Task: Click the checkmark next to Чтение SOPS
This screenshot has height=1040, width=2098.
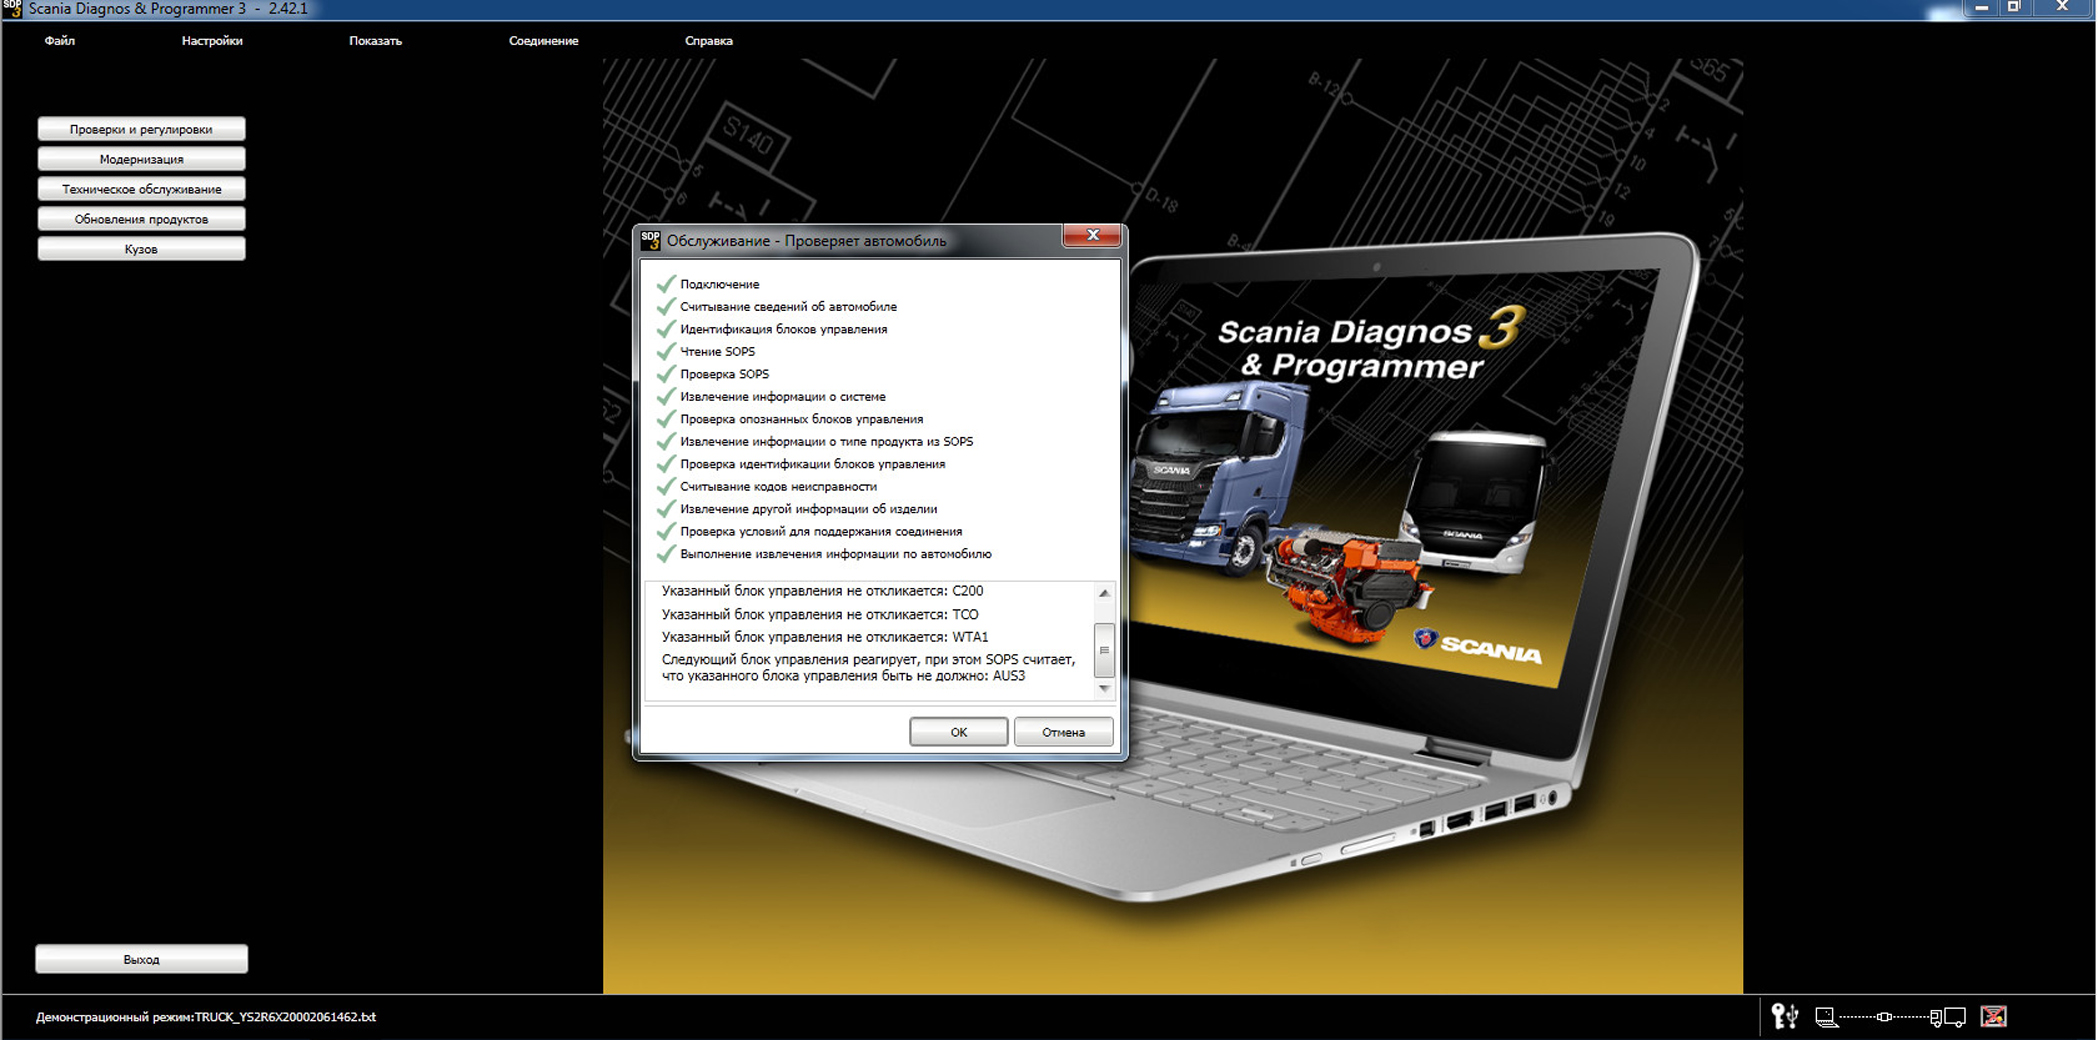Action: coord(666,351)
